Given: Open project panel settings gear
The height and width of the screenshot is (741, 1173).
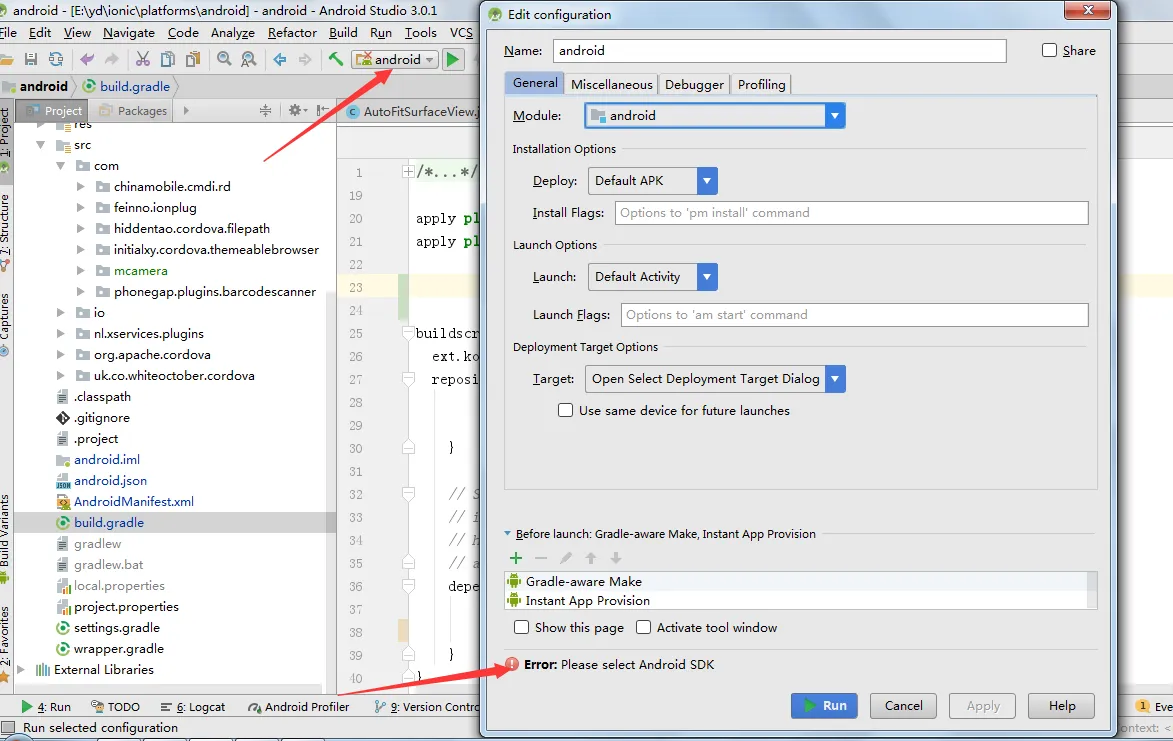Looking at the screenshot, I should click(x=295, y=111).
